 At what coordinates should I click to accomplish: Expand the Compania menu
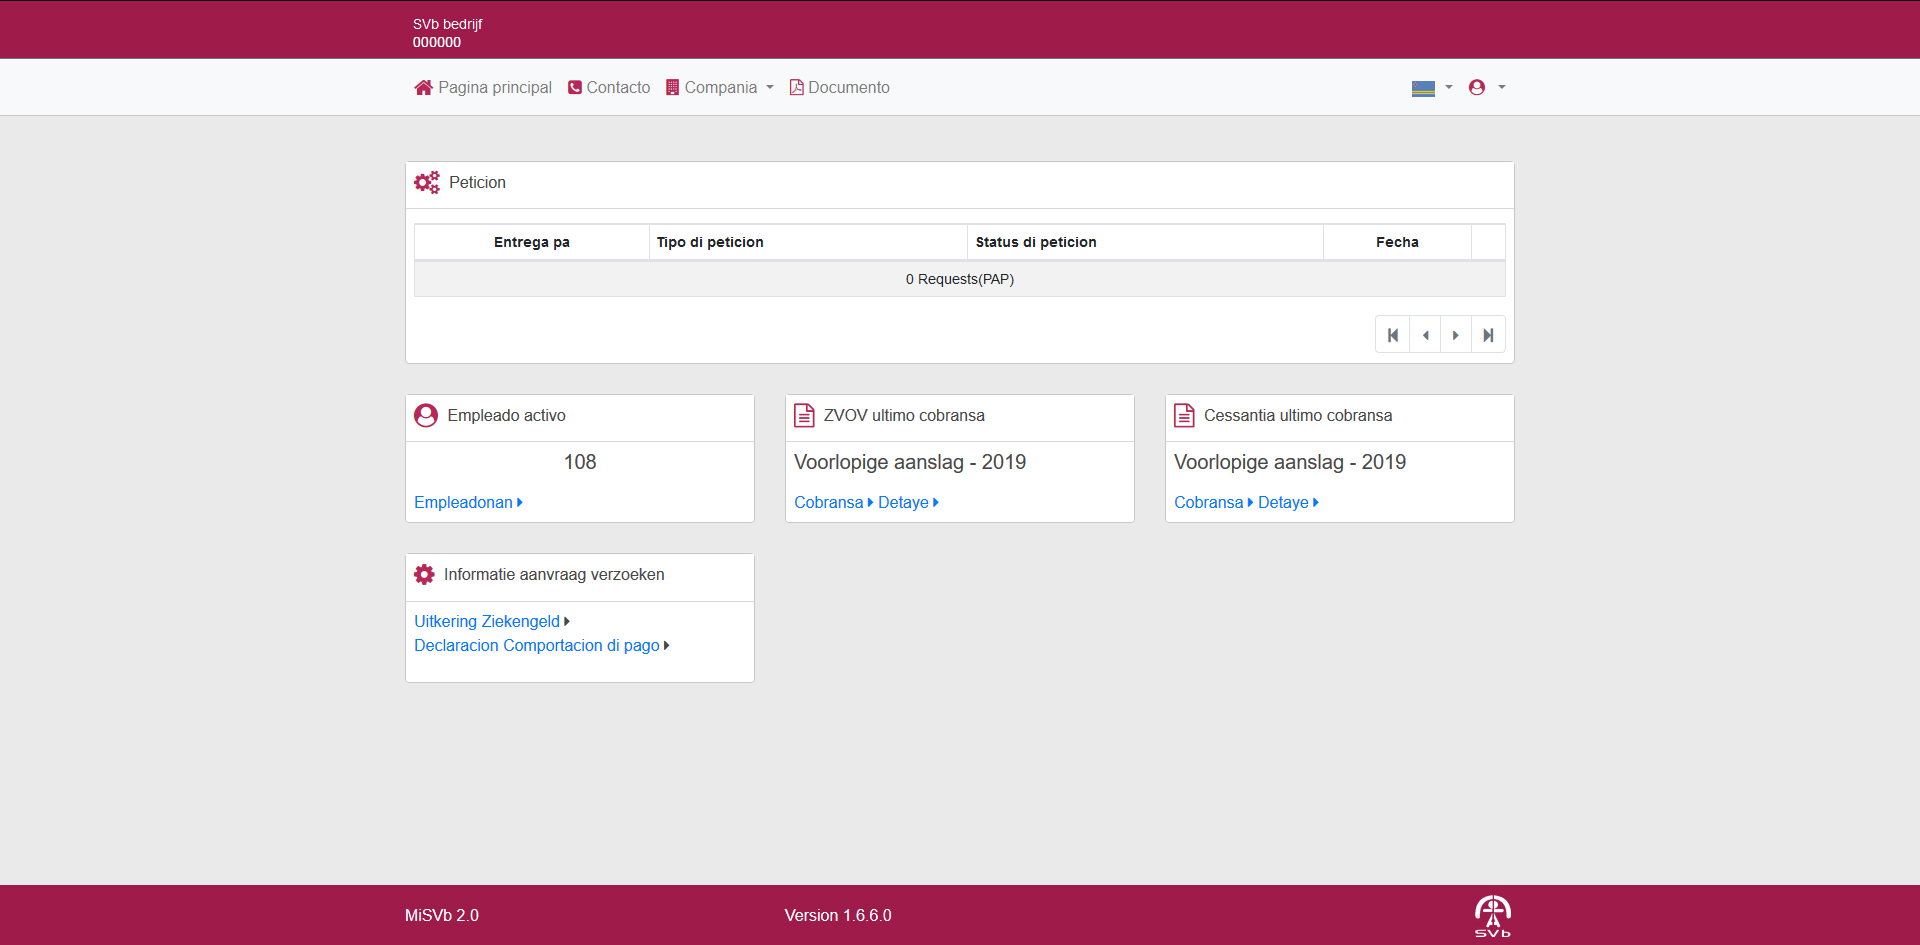[x=720, y=88]
